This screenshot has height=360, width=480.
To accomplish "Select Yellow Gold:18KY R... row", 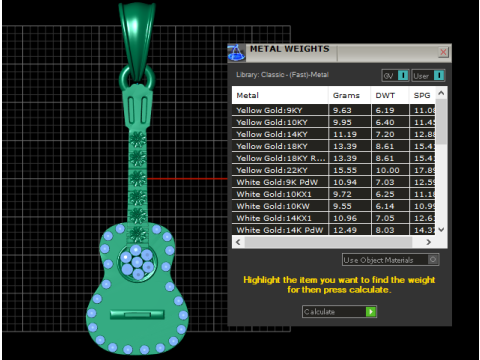I will point(334,158).
